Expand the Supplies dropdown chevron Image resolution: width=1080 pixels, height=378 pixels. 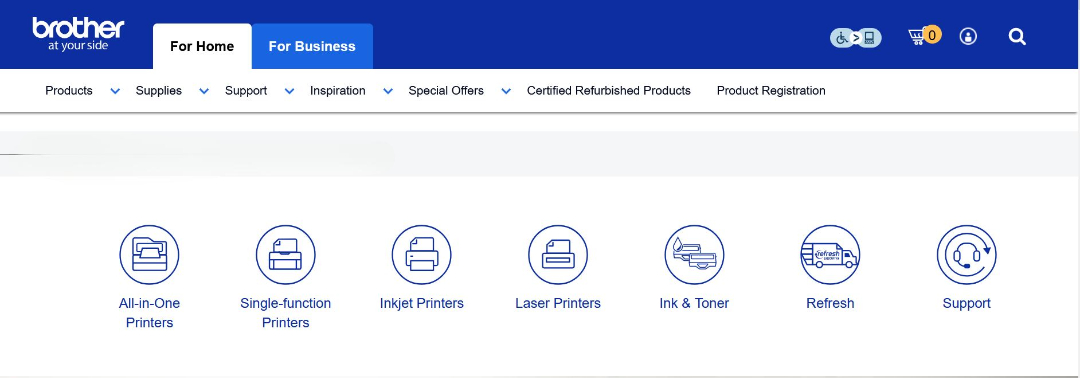(204, 91)
